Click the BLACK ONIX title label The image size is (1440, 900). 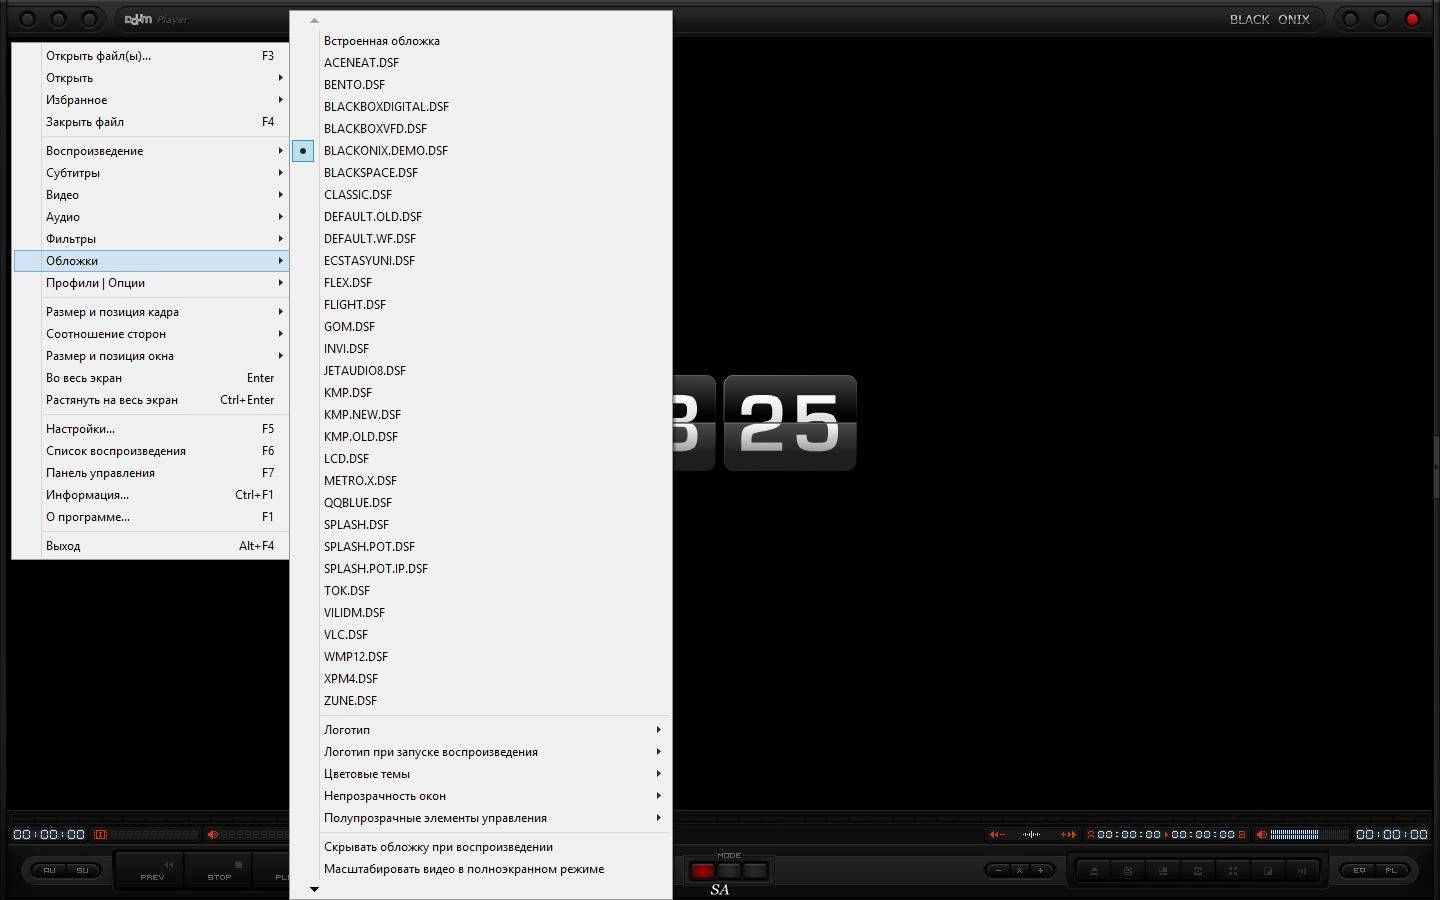(x=1269, y=19)
